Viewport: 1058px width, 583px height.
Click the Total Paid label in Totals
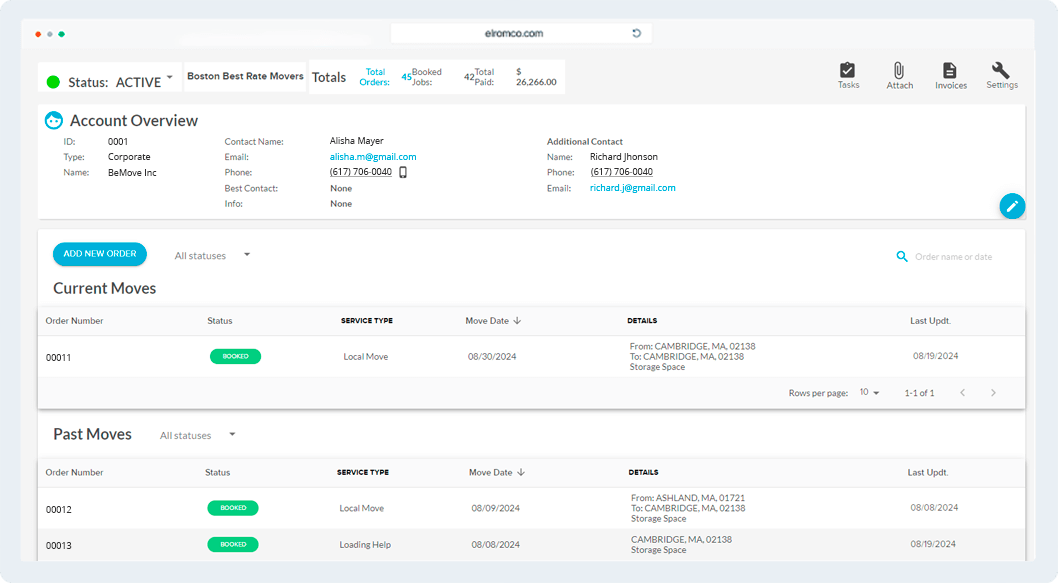(x=484, y=77)
